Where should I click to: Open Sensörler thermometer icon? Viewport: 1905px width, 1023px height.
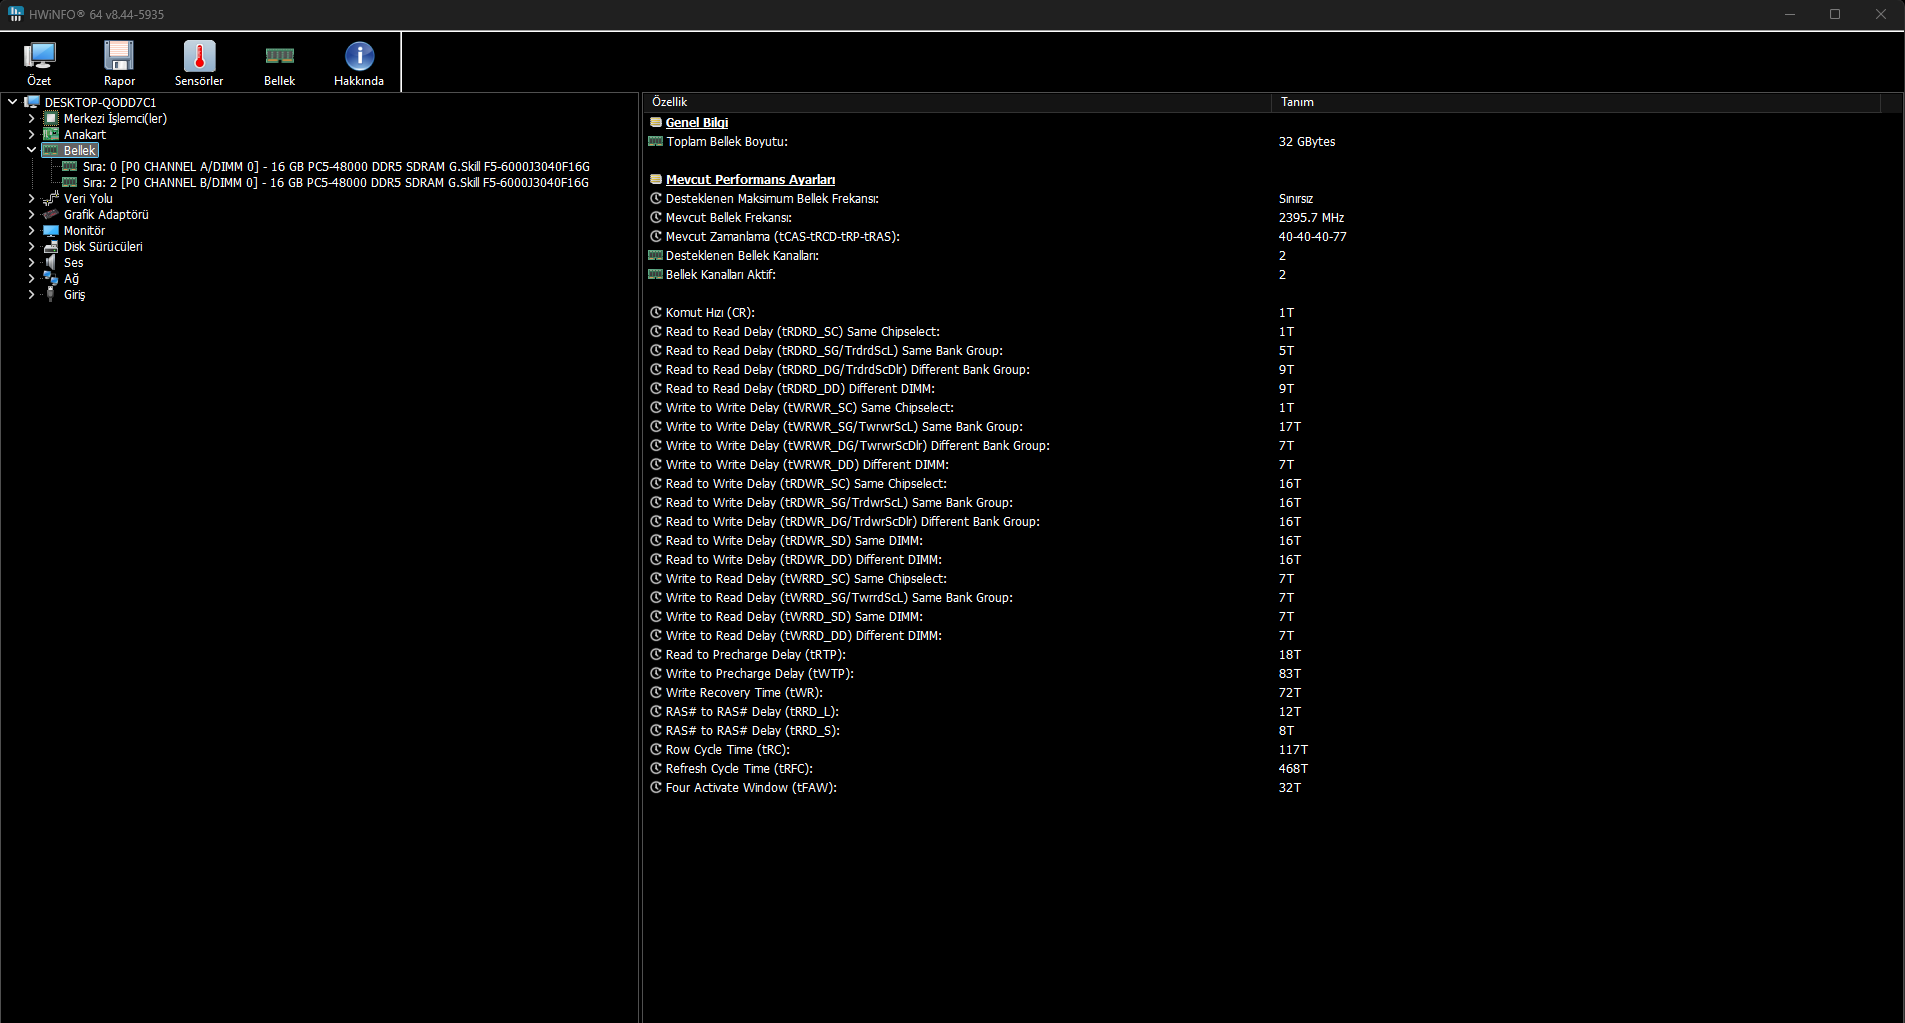pos(199,57)
